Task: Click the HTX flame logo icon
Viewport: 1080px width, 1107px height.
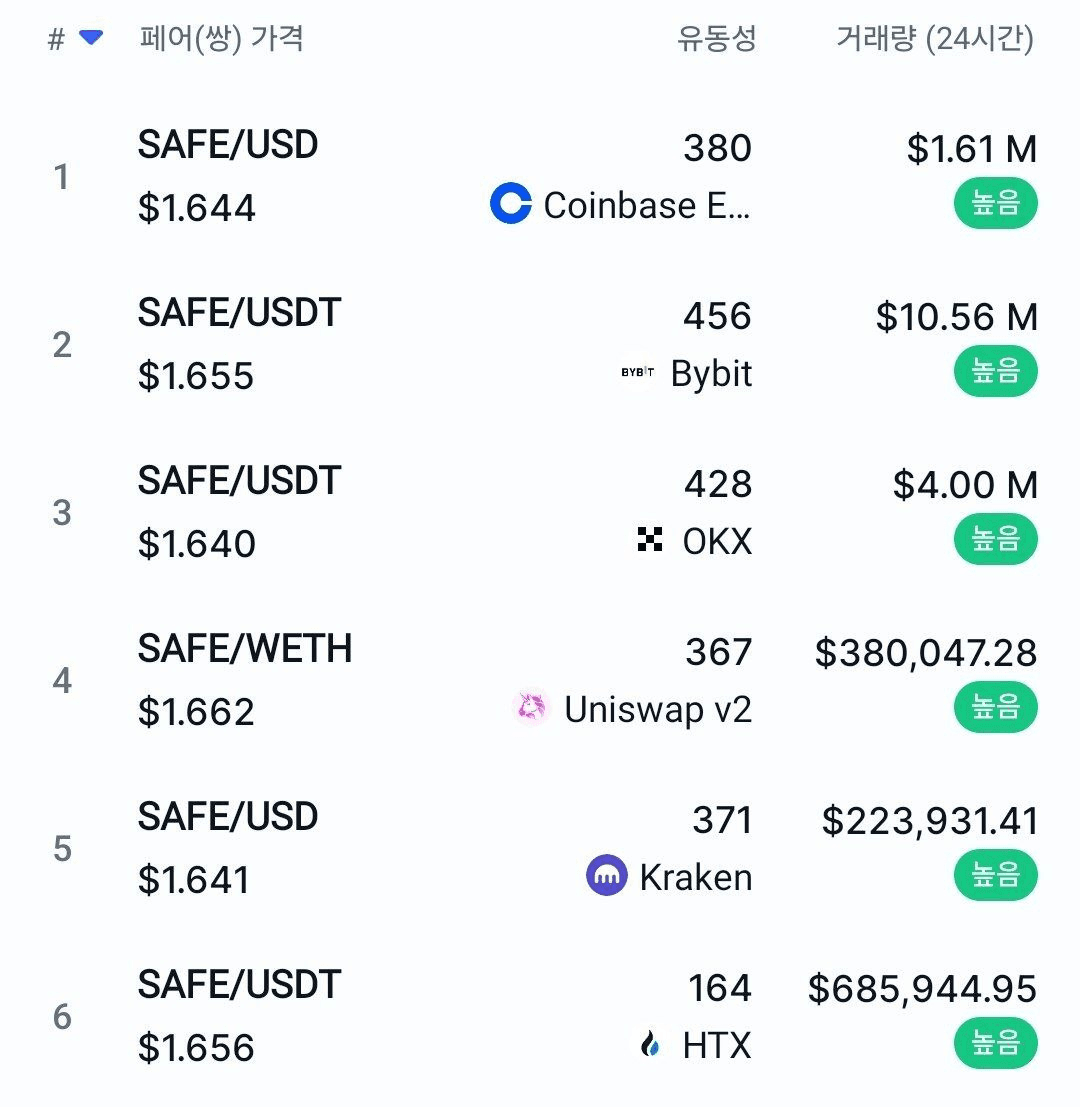Action: 650,1043
